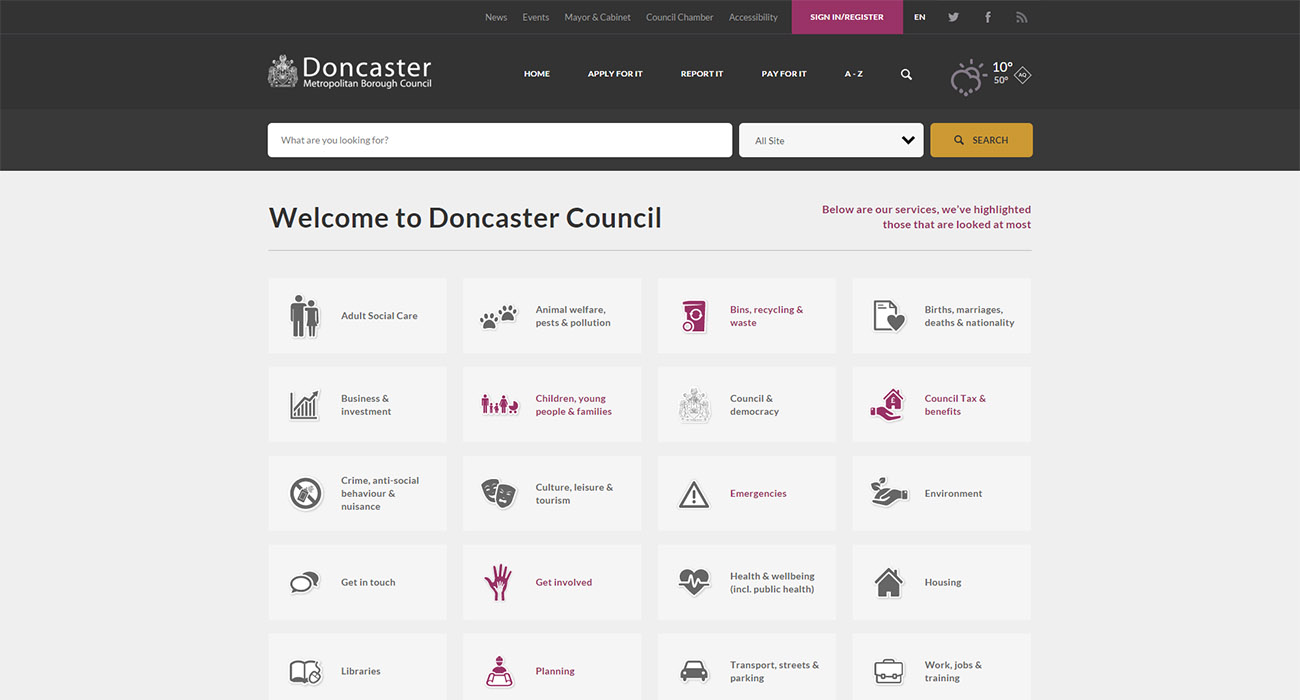The image size is (1300, 700).
Task: Click the Environment plant-in-hand icon
Action: click(888, 492)
